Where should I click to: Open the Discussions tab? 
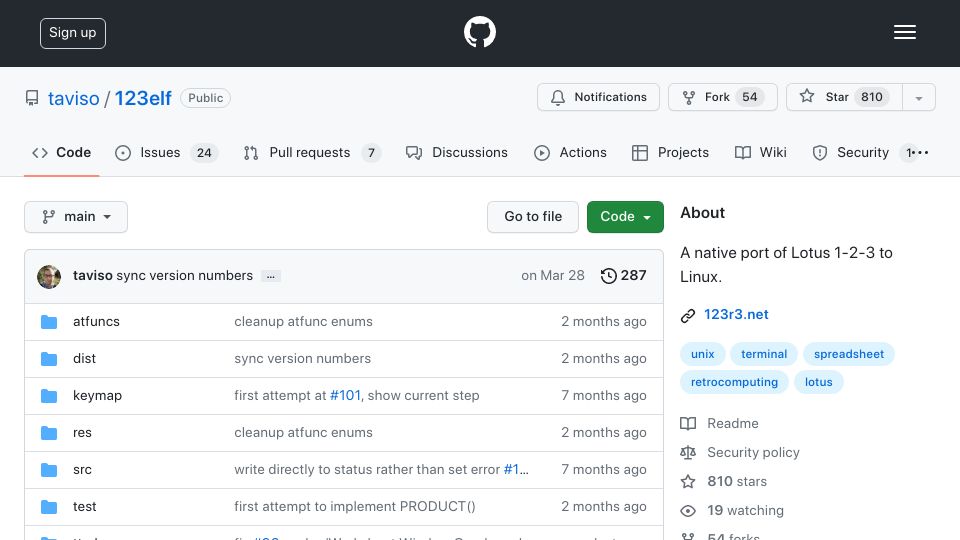coord(457,152)
